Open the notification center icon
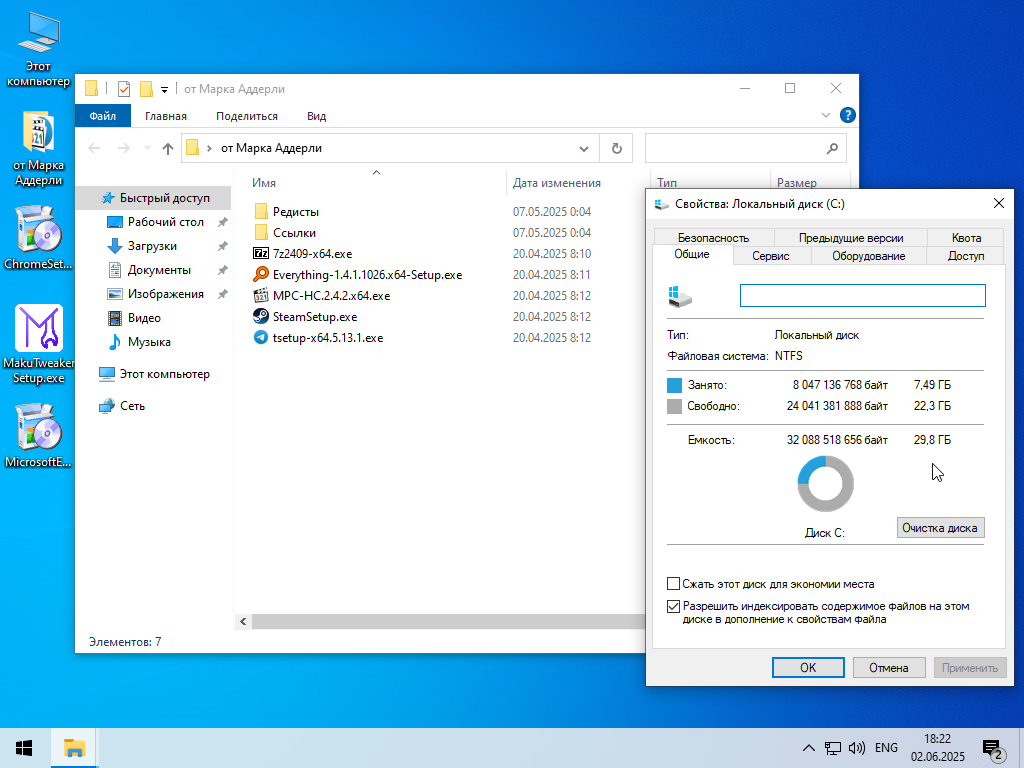 [994, 750]
